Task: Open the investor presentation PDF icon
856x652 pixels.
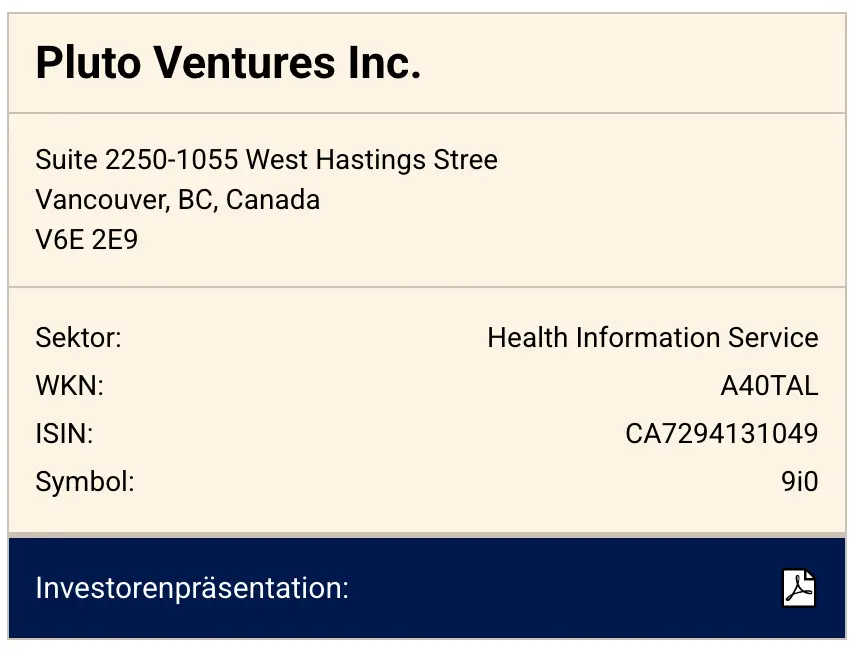Action: (x=798, y=588)
